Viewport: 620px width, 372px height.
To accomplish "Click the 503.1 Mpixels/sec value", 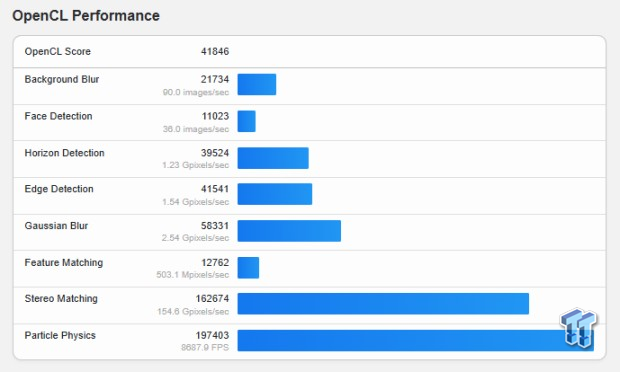I will click(x=193, y=274).
